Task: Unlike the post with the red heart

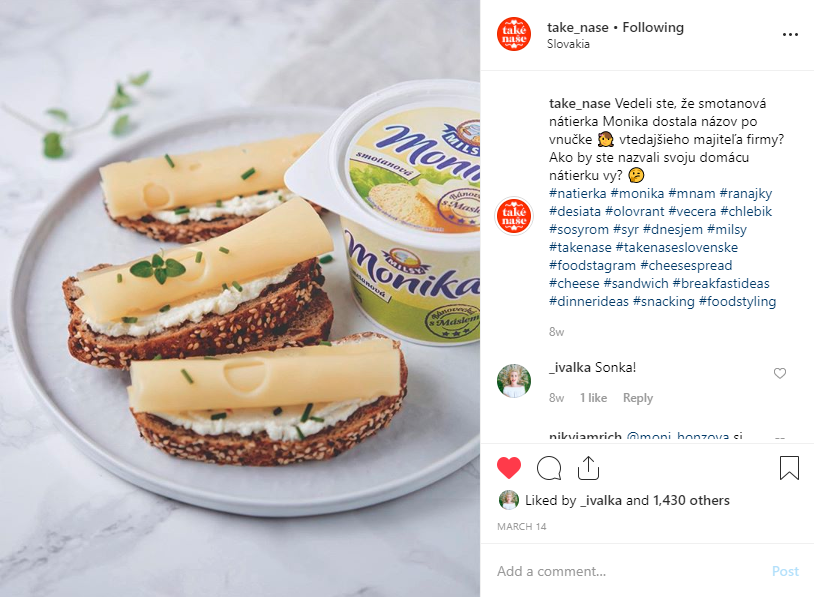Action: [x=509, y=468]
